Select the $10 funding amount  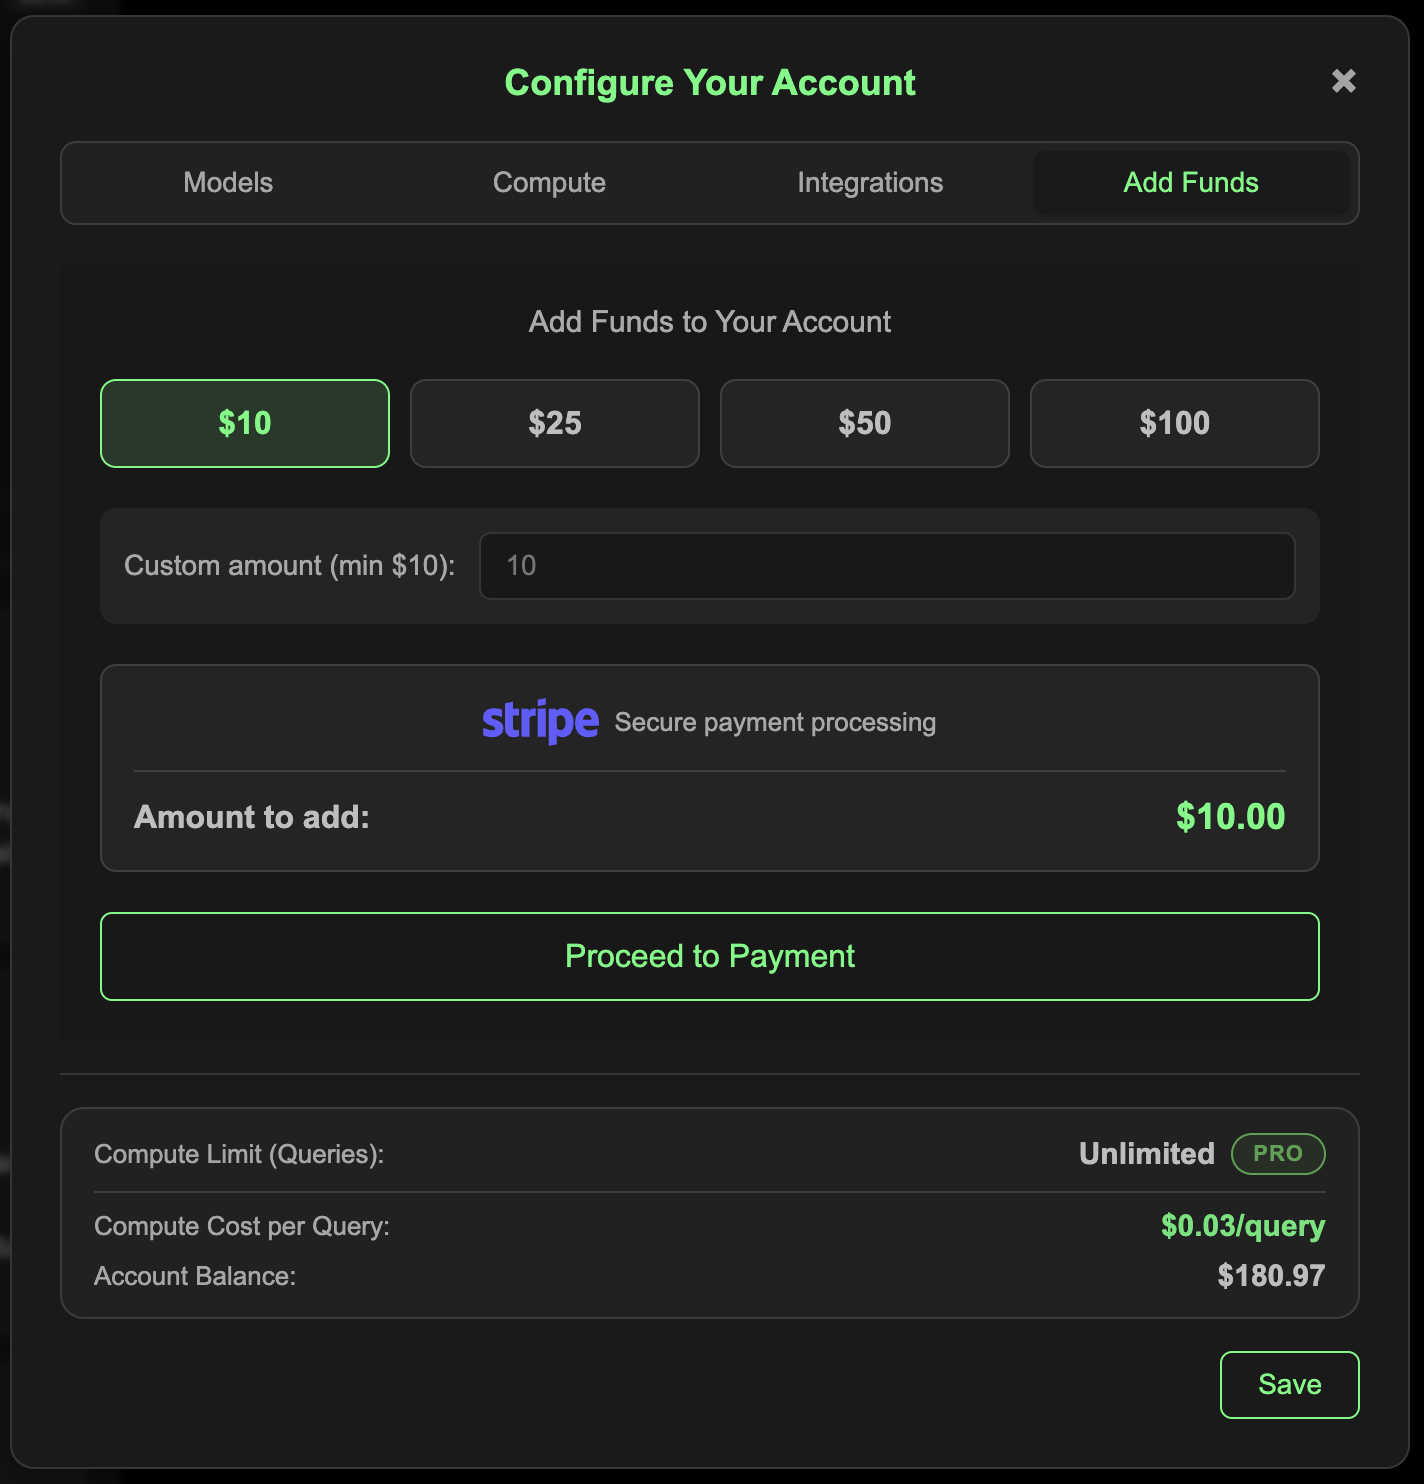point(243,423)
